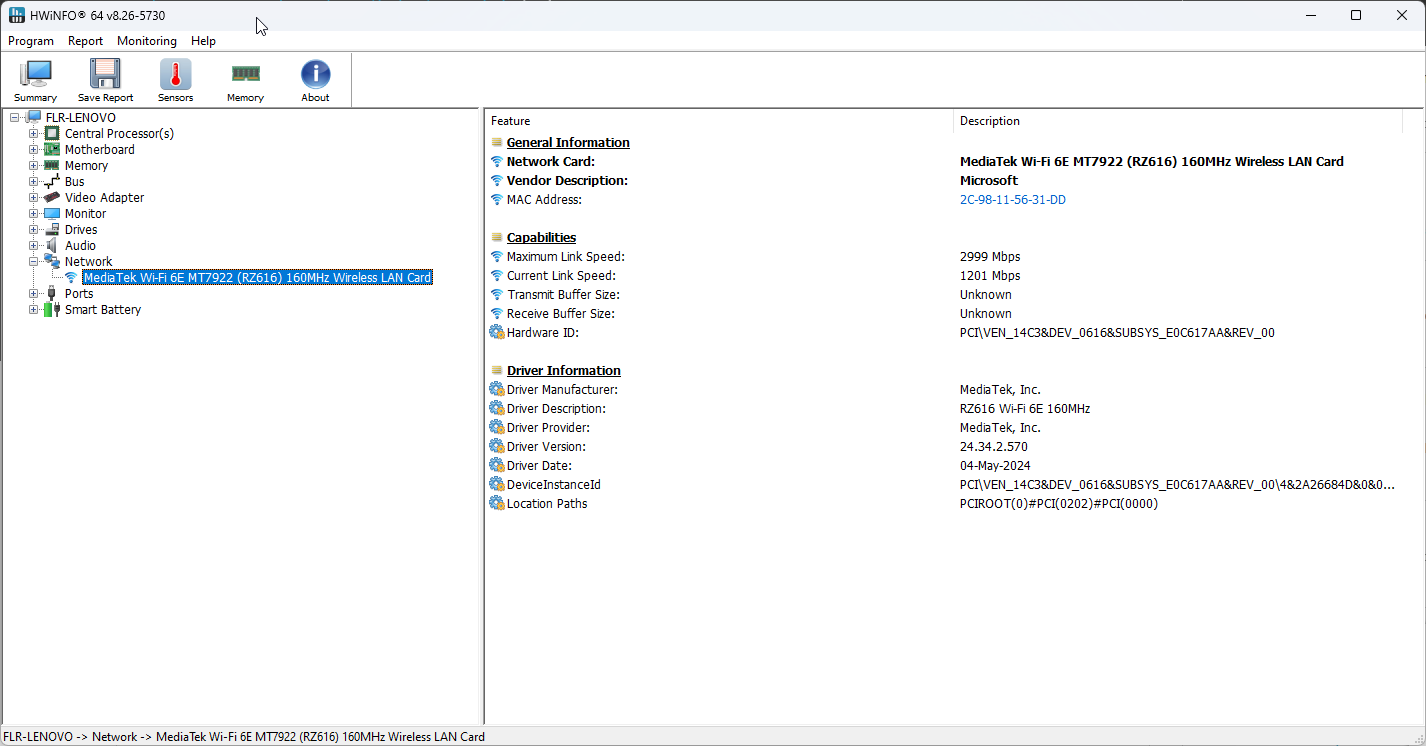
Task: Click the Vendor Description value Microsoft
Action: click(x=989, y=181)
